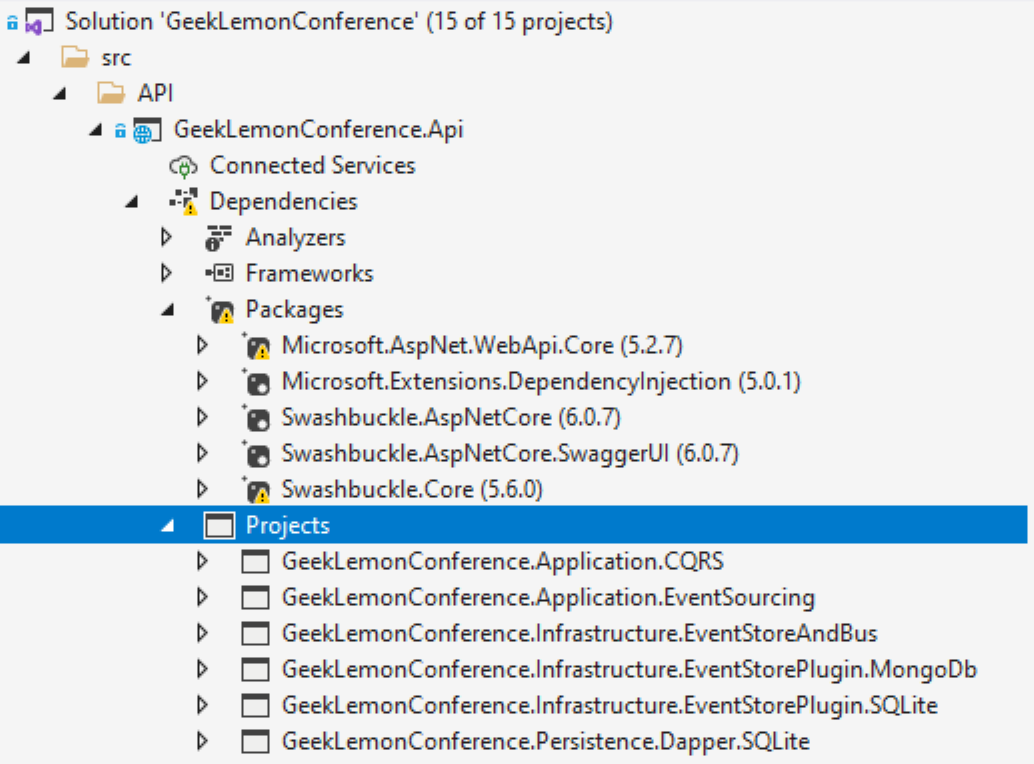Collapse the Dependencies node
Viewport: 1034px width, 764px height.
click(x=133, y=202)
